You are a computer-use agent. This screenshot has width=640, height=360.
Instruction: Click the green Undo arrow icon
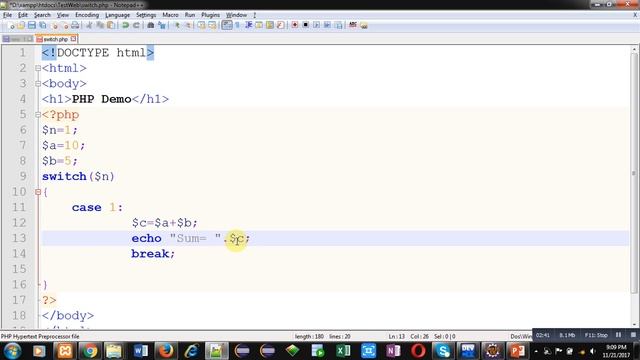[125, 25]
